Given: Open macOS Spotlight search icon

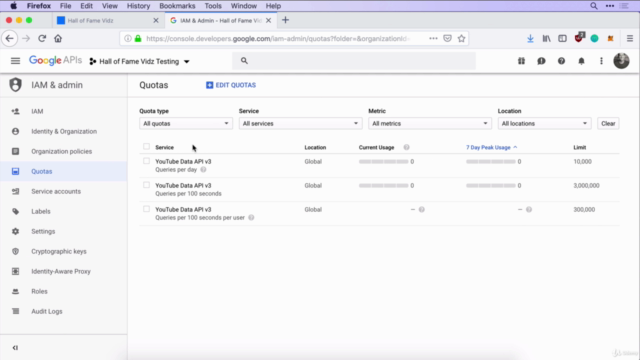Looking at the screenshot, I should [594, 6].
